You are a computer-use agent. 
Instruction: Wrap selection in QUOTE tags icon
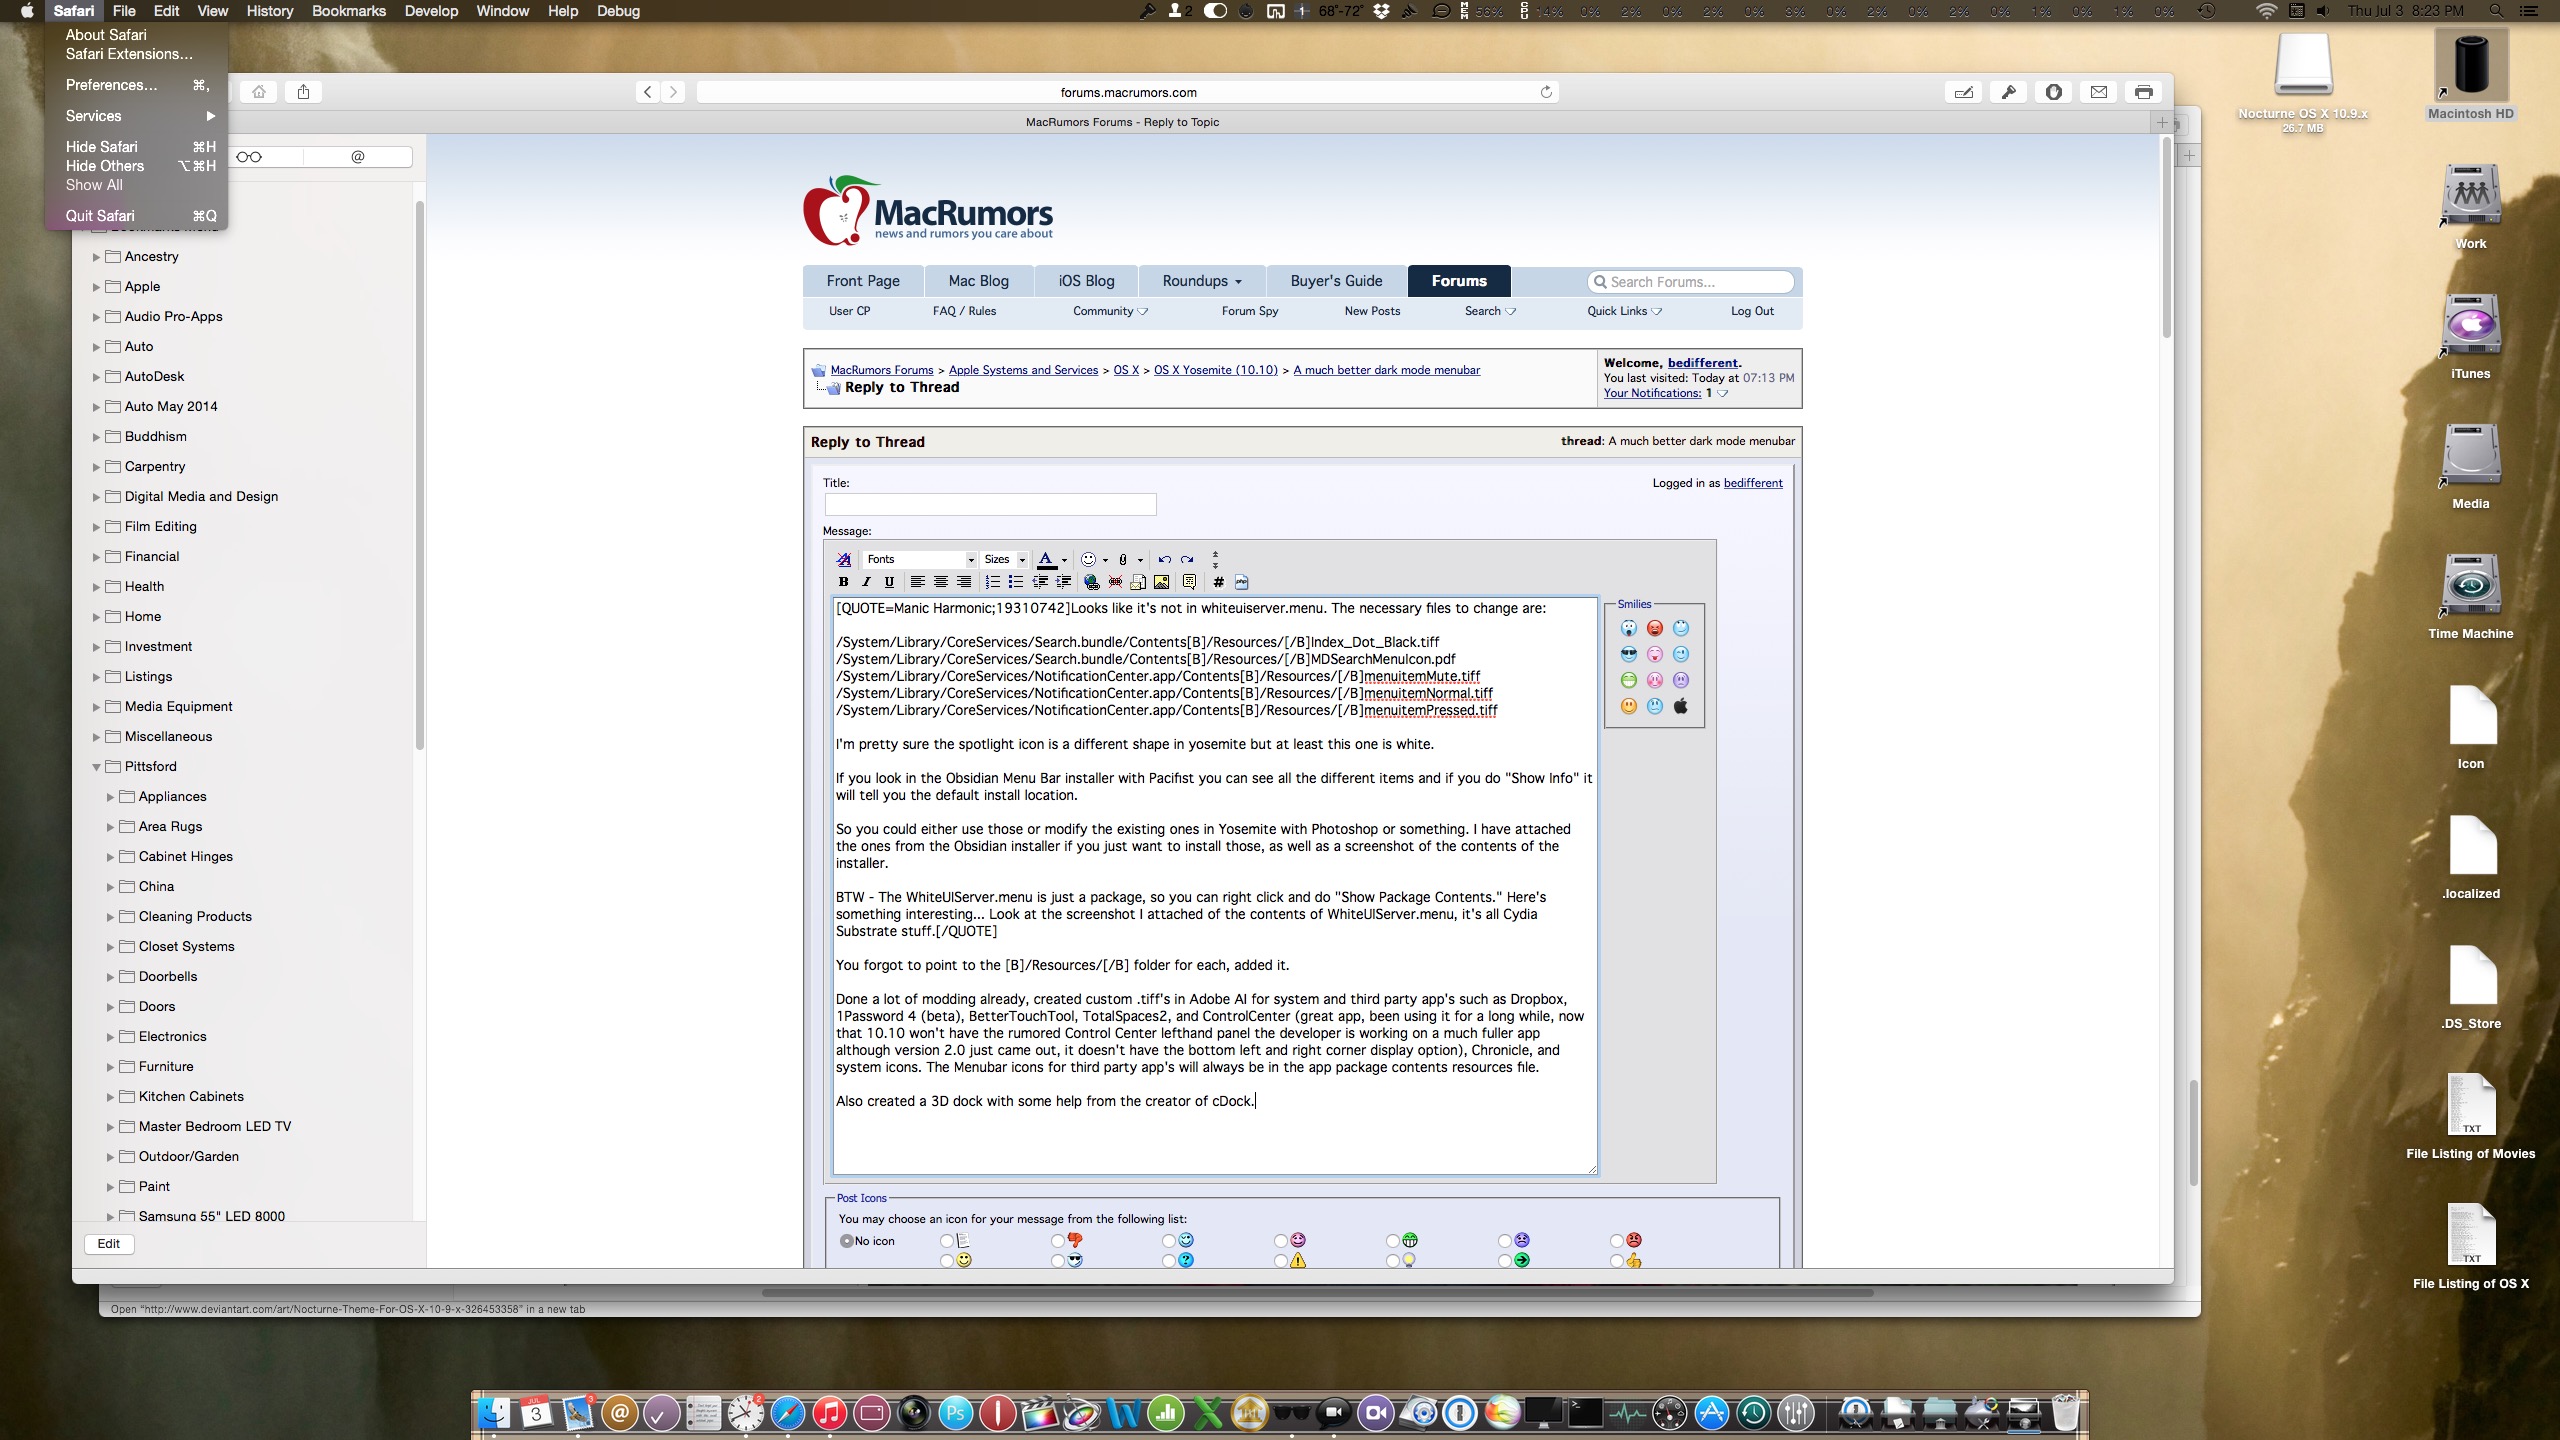click(x=1189, y=582)
